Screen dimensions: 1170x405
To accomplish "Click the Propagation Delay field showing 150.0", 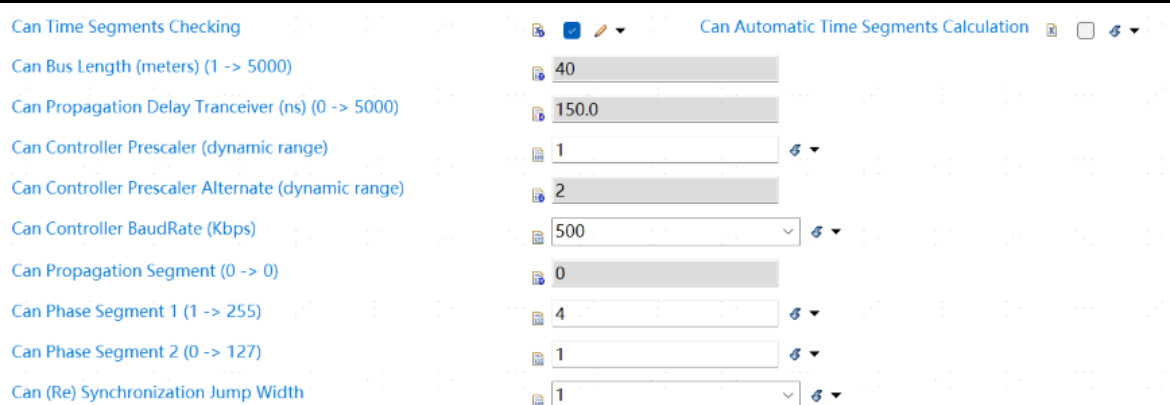I will [665, 110].
